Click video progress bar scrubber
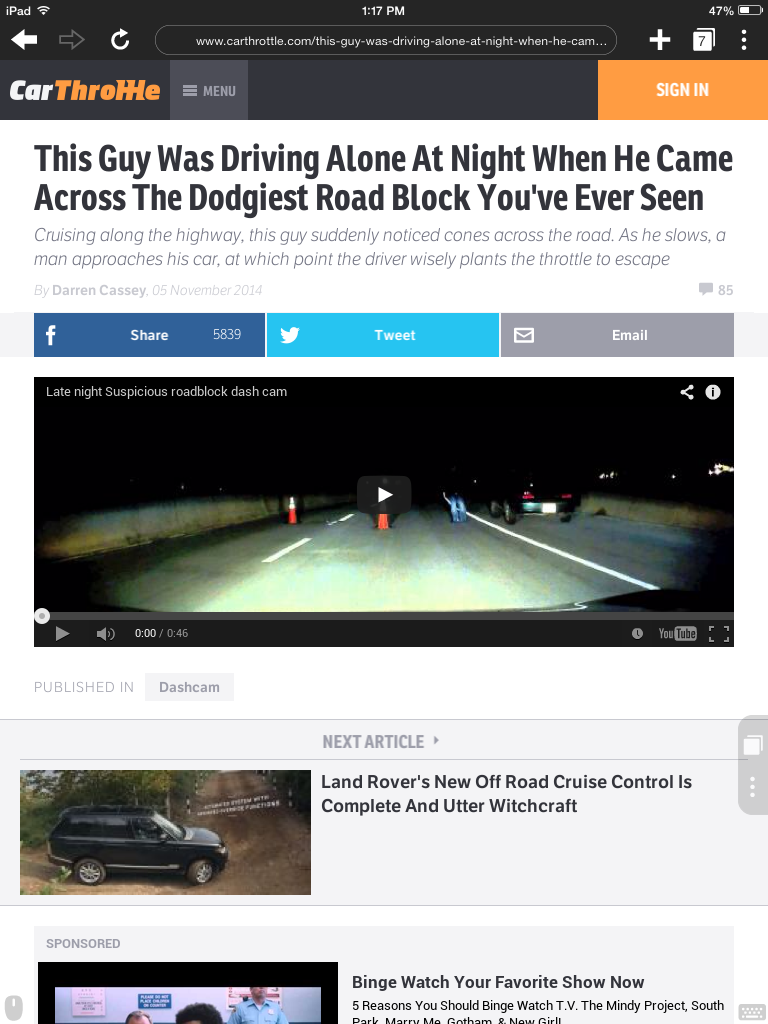Image resolution: width=768 pixels, height=1024 pixels. (x=42, y=616)
